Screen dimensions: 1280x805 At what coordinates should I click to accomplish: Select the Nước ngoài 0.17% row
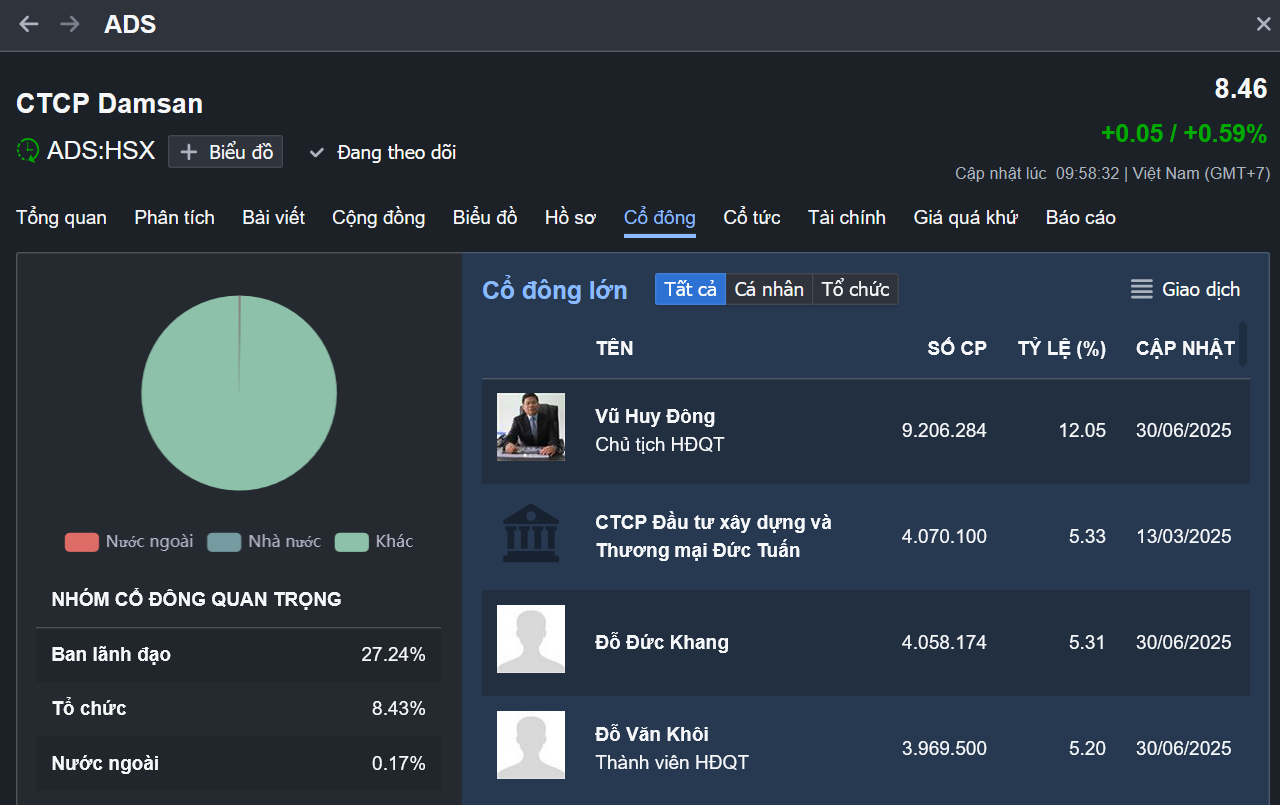[x=238, y=764]
